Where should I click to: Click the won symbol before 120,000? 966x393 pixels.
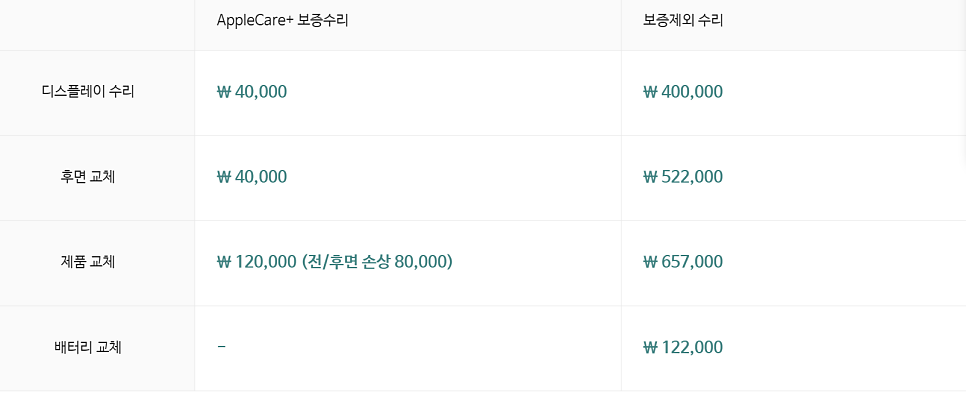point(224,262)
